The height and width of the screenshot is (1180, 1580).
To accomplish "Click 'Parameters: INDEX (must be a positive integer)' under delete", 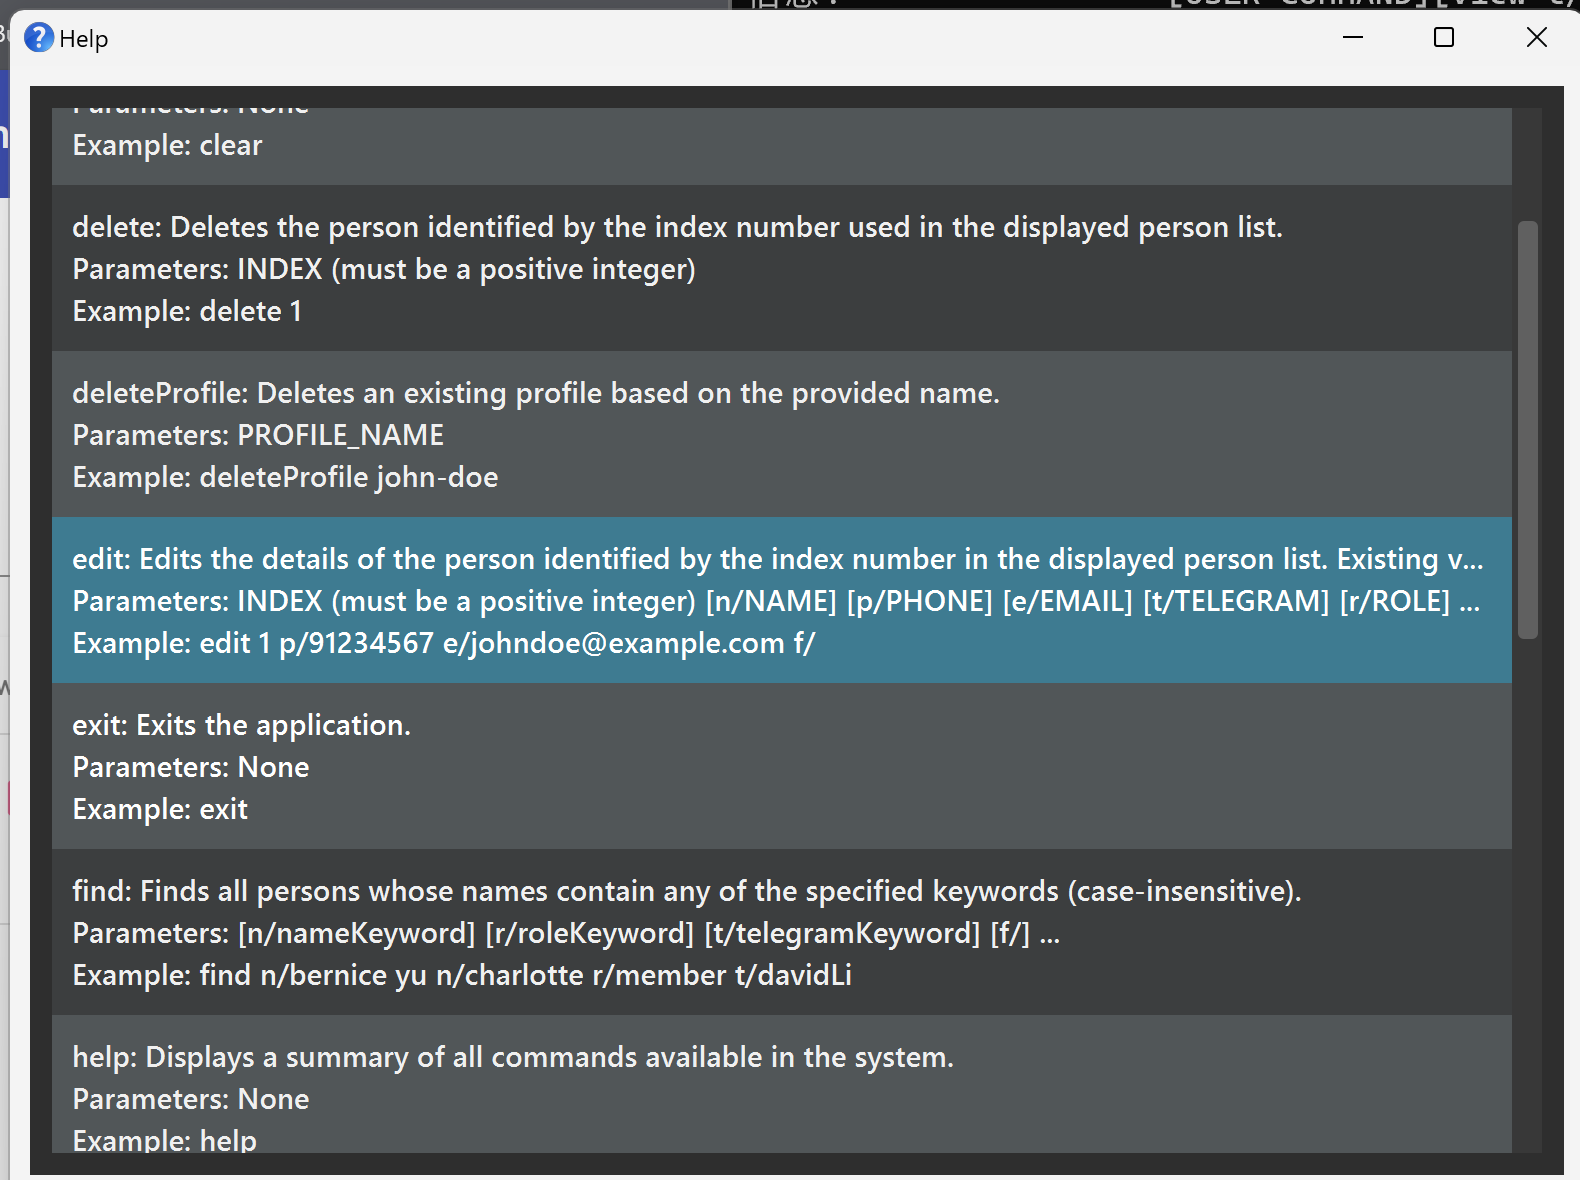I will coord(384,270).
